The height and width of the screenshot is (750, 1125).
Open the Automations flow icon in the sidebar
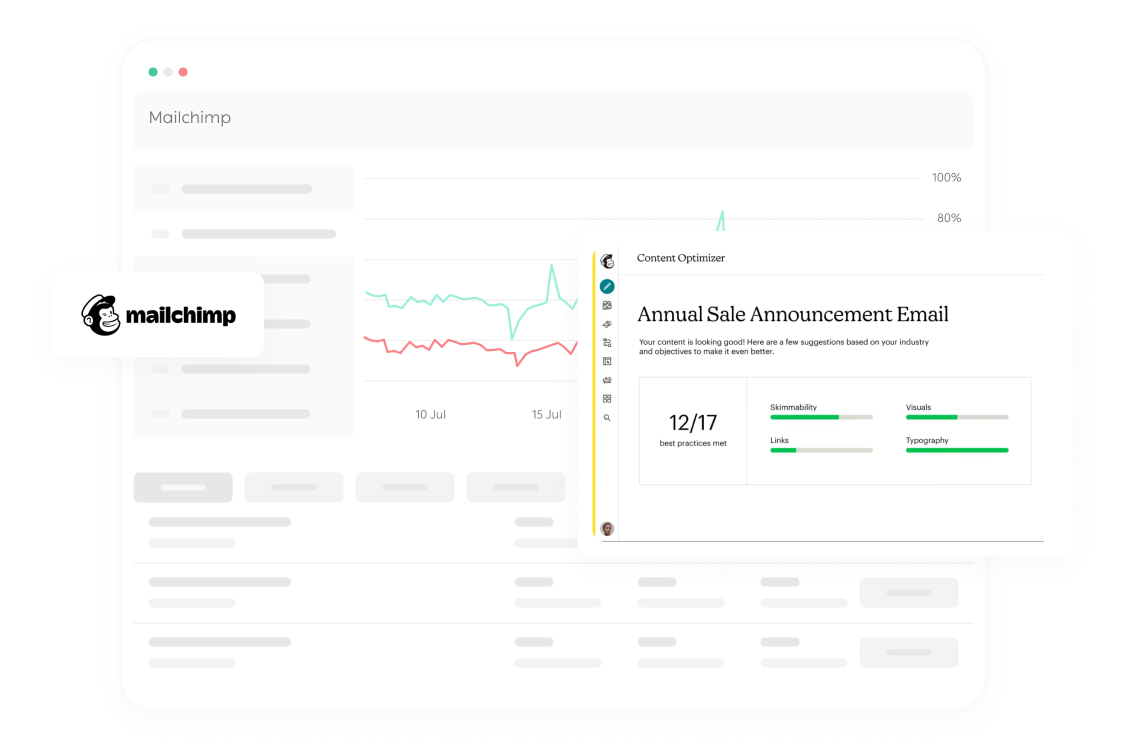point(607,343)
